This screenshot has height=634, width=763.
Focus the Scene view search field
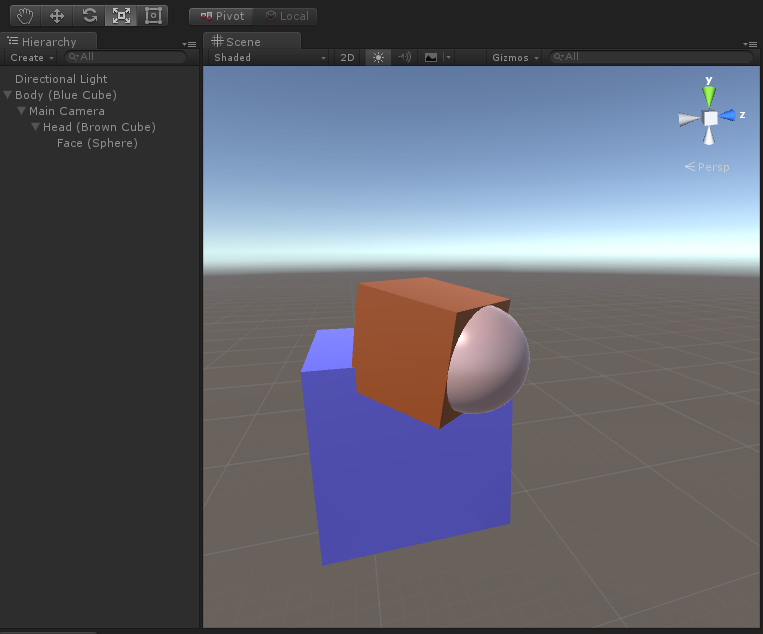651,57
